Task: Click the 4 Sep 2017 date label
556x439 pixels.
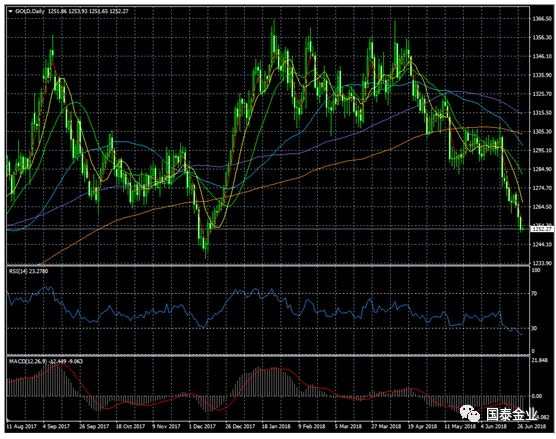Action: click(56, 426)
